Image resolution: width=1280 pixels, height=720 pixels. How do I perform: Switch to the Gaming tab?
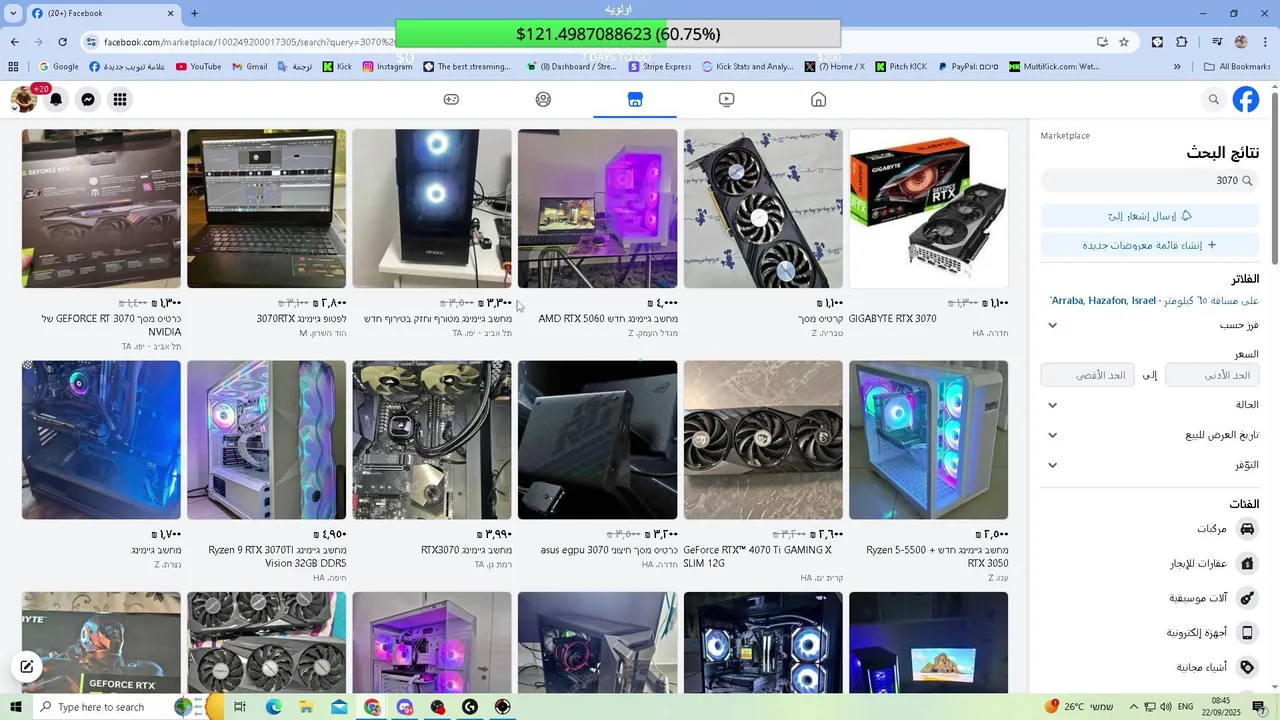[452, 99]
